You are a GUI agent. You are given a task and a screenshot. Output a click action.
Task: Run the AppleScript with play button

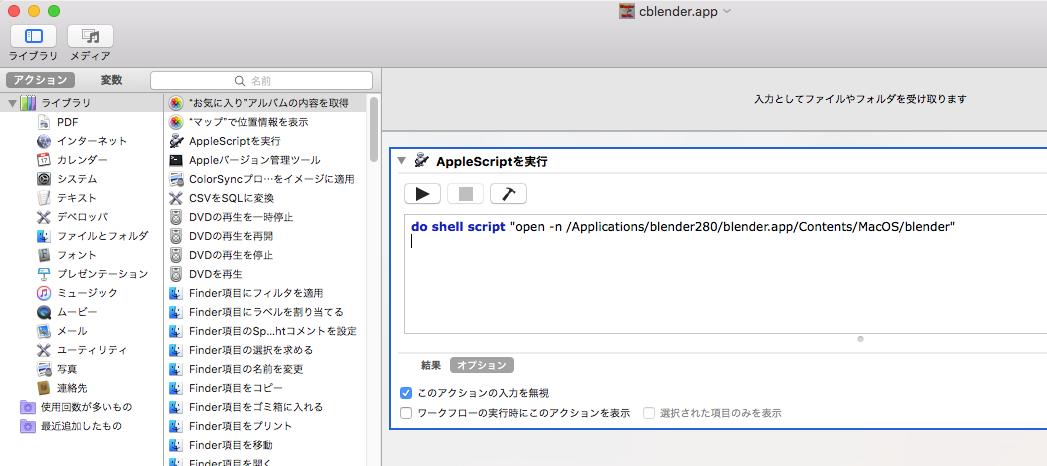[422, 194]
